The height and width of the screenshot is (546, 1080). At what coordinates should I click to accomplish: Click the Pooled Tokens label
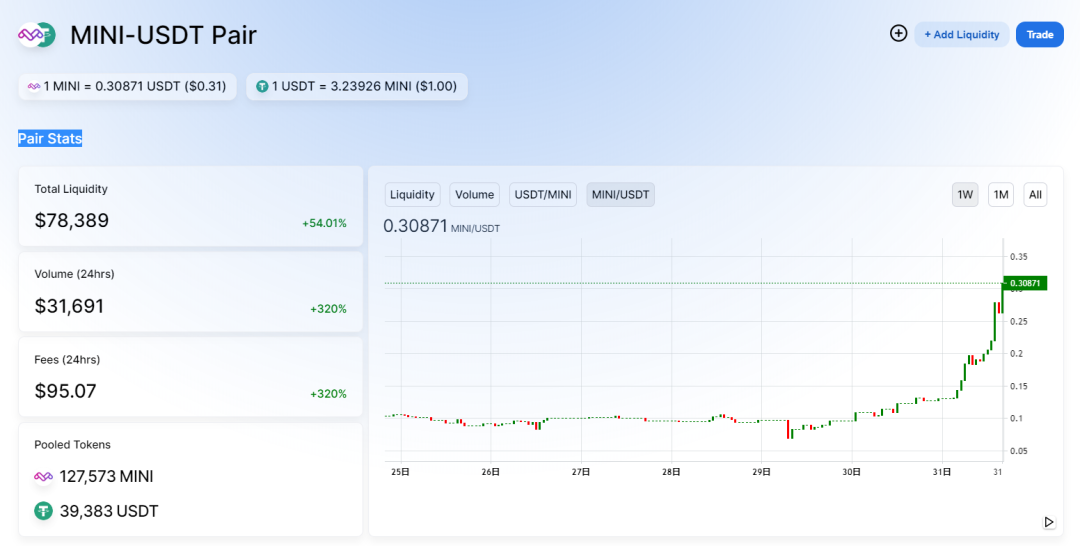[x=72, y=445]
